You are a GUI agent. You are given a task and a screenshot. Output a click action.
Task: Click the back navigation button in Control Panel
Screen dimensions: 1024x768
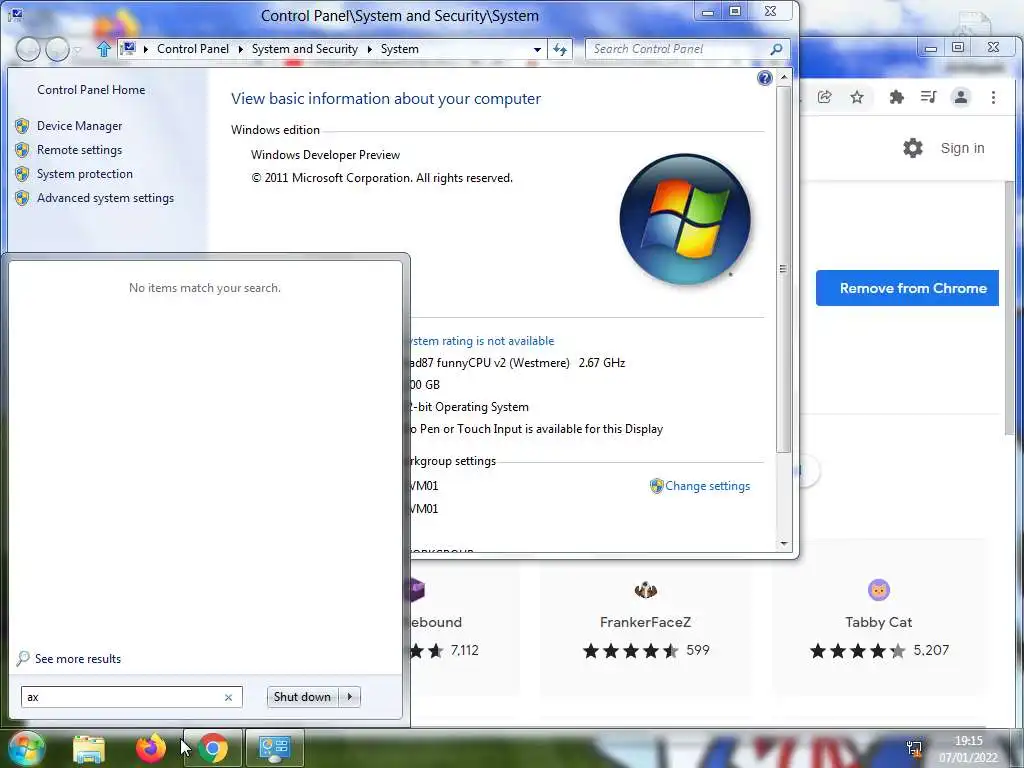[28, 49]
